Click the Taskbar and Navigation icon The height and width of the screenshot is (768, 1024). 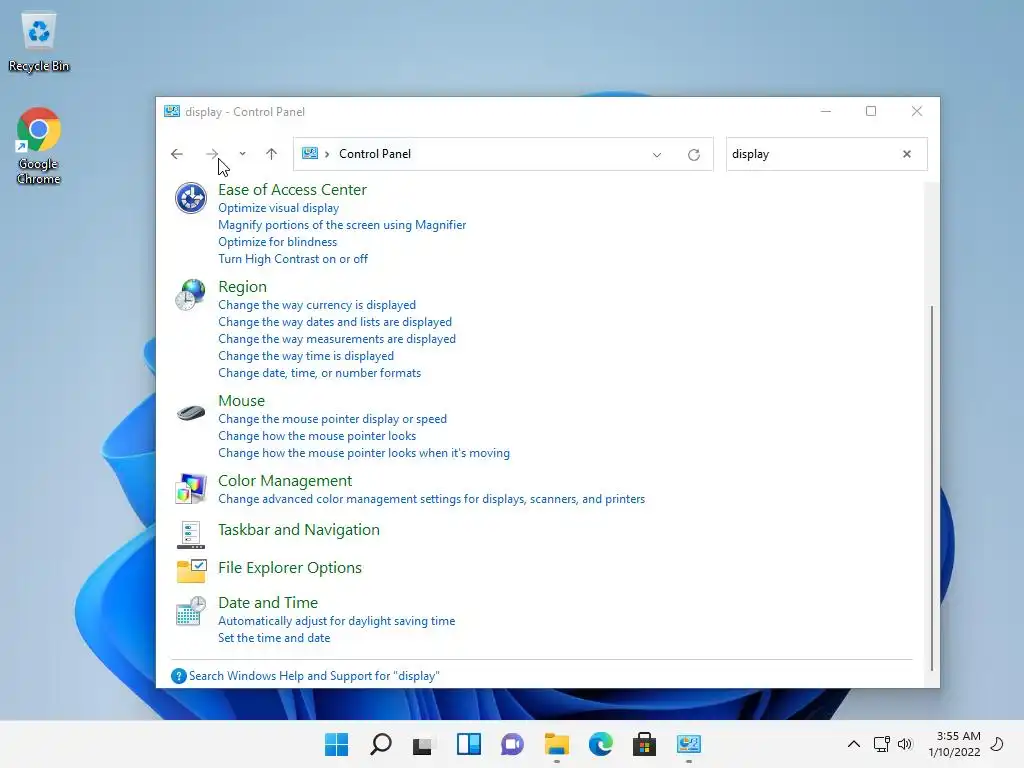pyautogui.click(x=191, y=534)
